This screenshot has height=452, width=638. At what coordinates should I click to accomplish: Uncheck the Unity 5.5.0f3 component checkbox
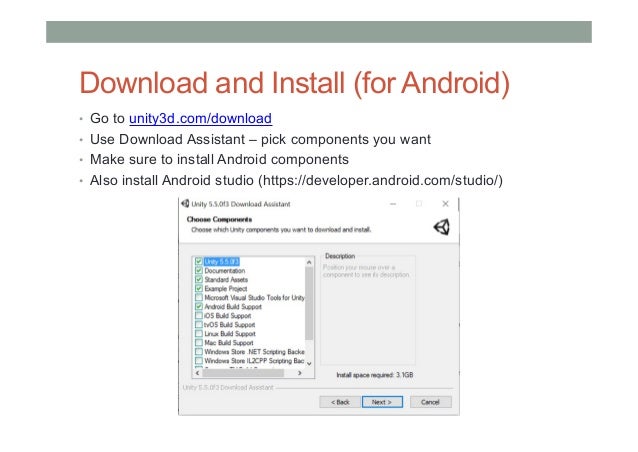(199, 261)
